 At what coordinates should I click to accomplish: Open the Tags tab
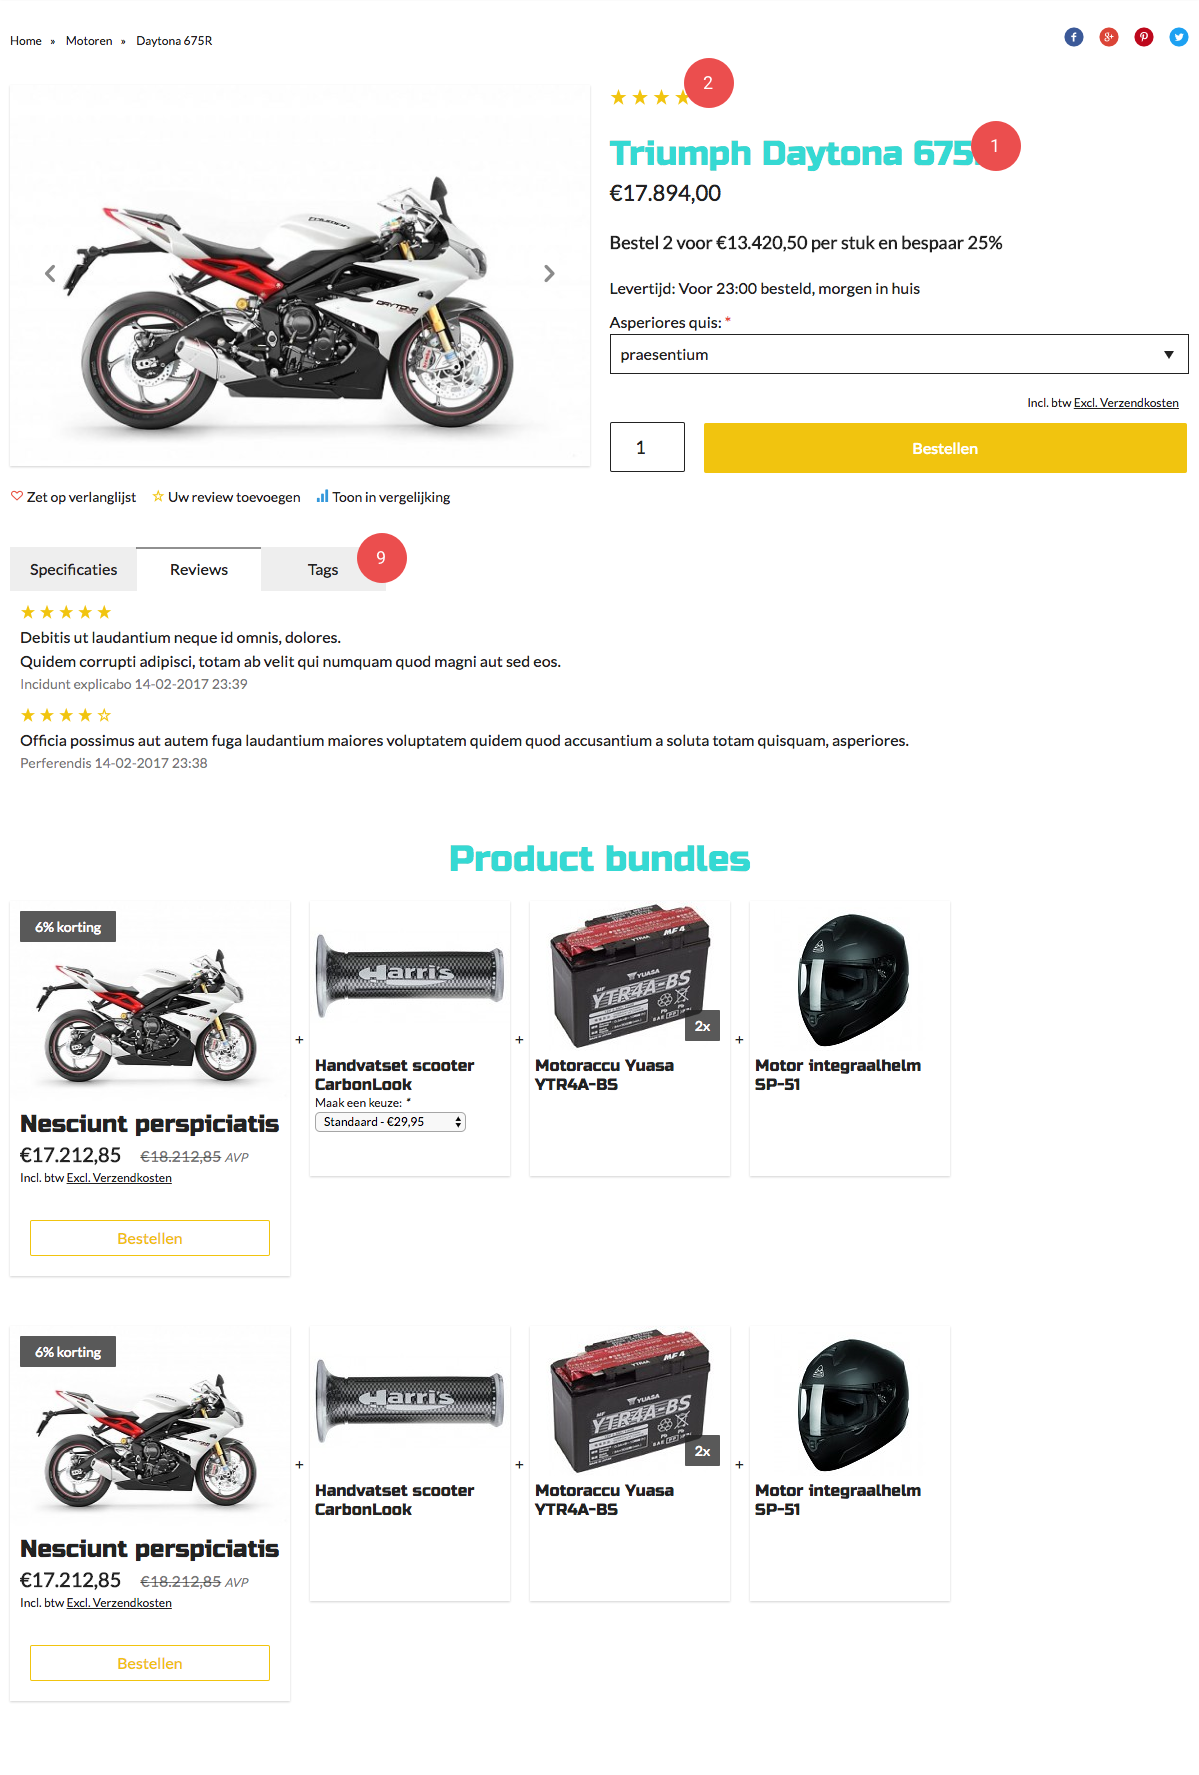point(323,569)
